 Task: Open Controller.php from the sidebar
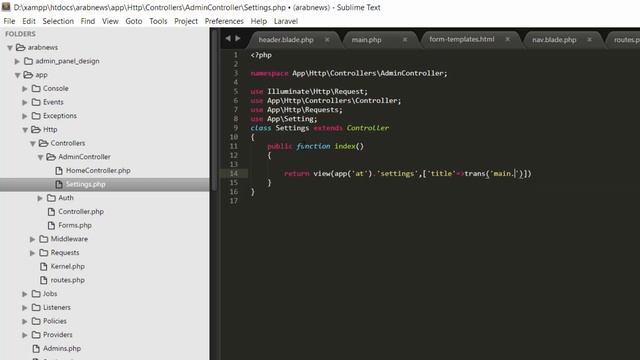81,211
